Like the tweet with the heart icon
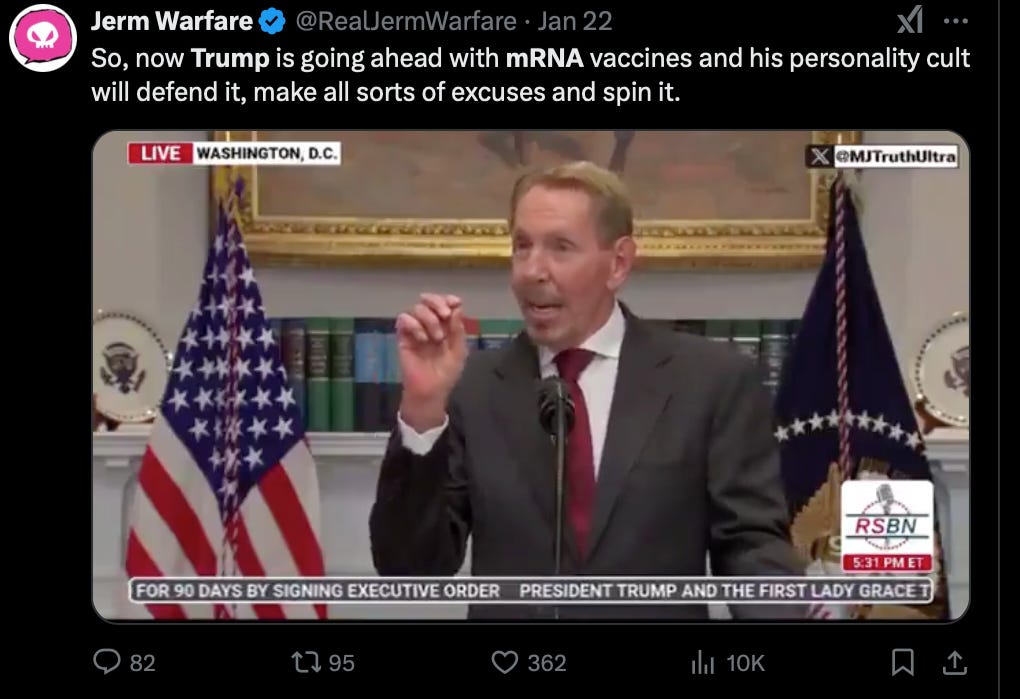1020x699 pixels. coord(505,662)
